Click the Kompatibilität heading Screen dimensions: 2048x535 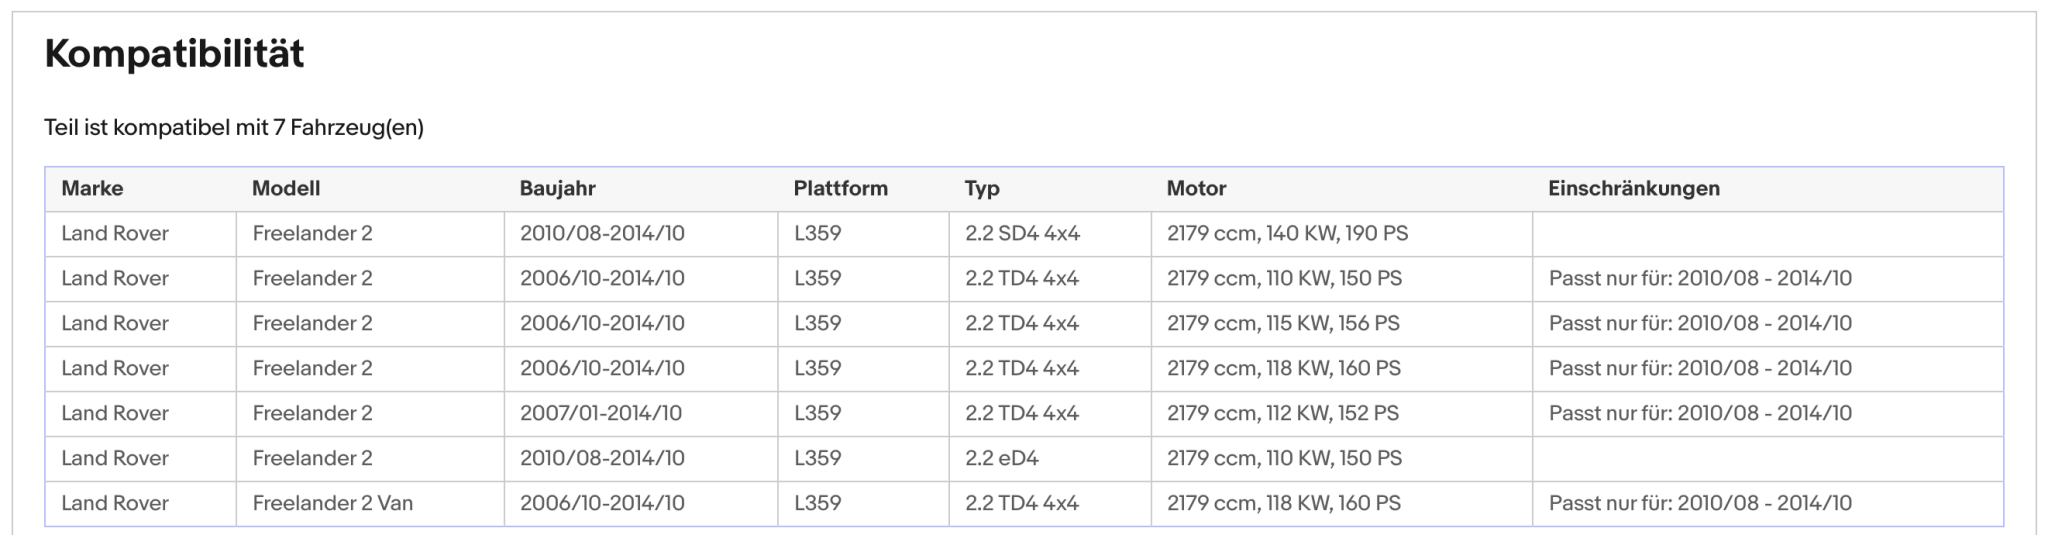(x=174, y=54)
